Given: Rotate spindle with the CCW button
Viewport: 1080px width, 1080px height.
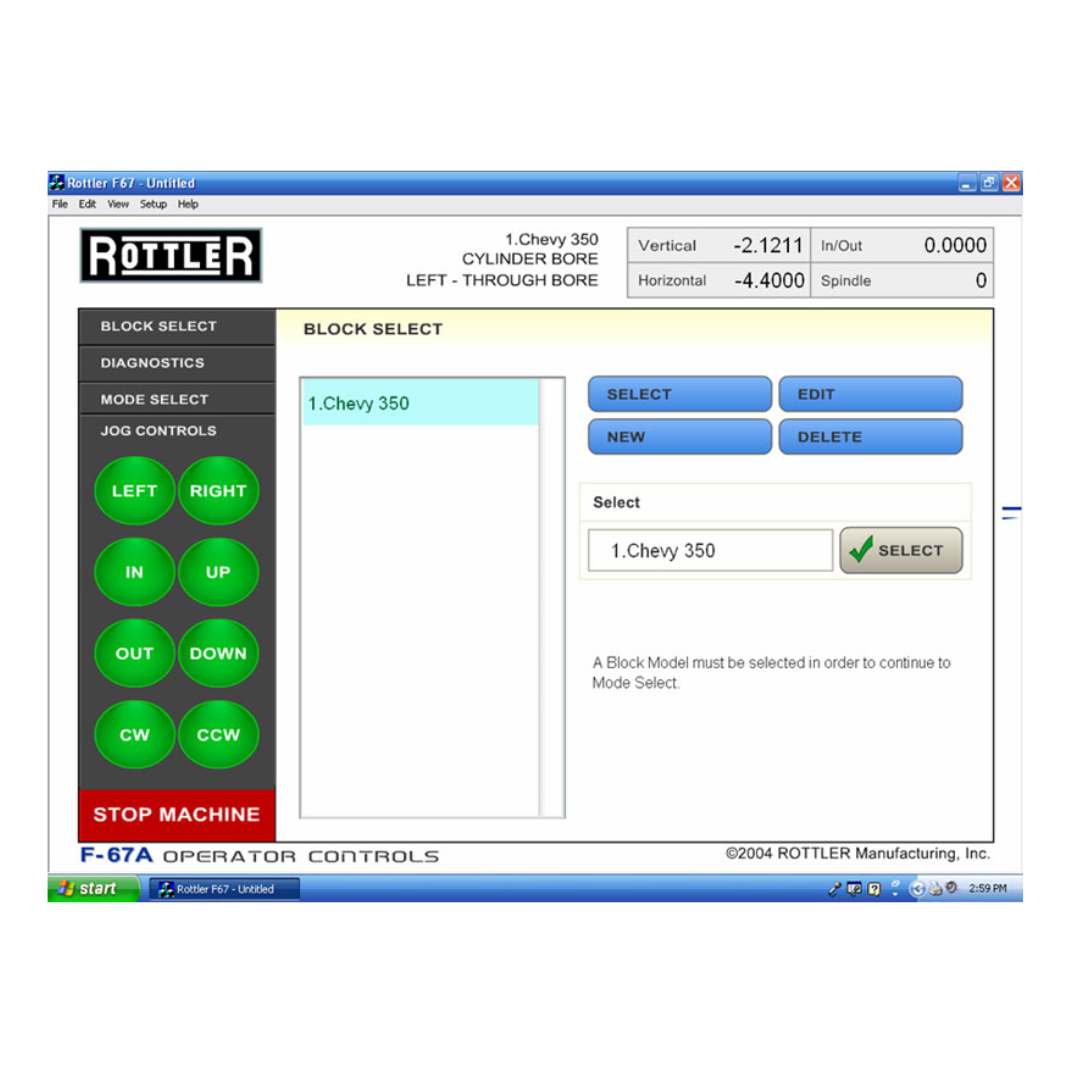Looking at the screenshot, I should pyautogui.click(x=218, y=735).
